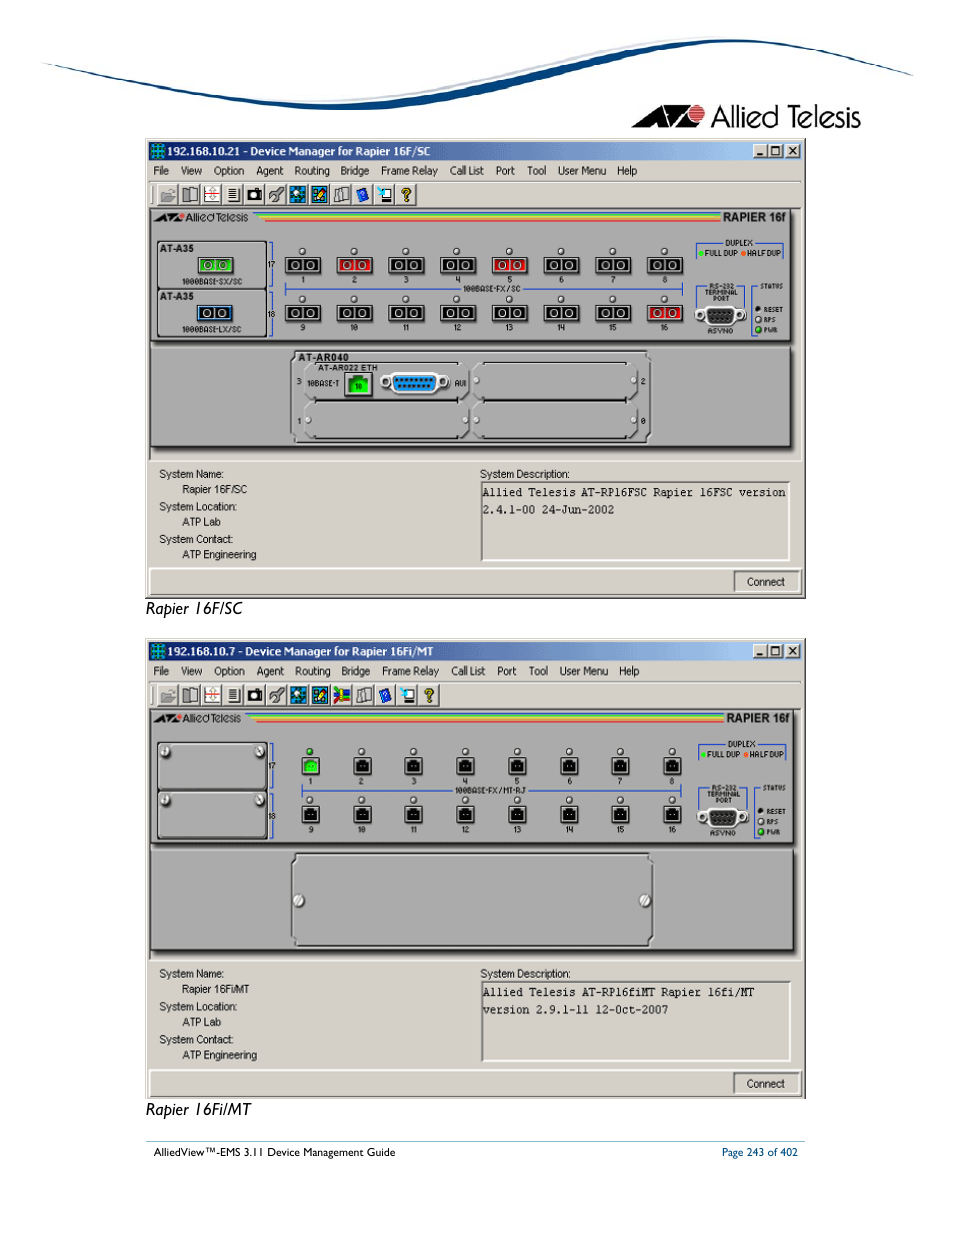Select green AT-A35 1000BASE-SX/SC uplink port
The image size is (954, 1235).
(x=215, y=265)
